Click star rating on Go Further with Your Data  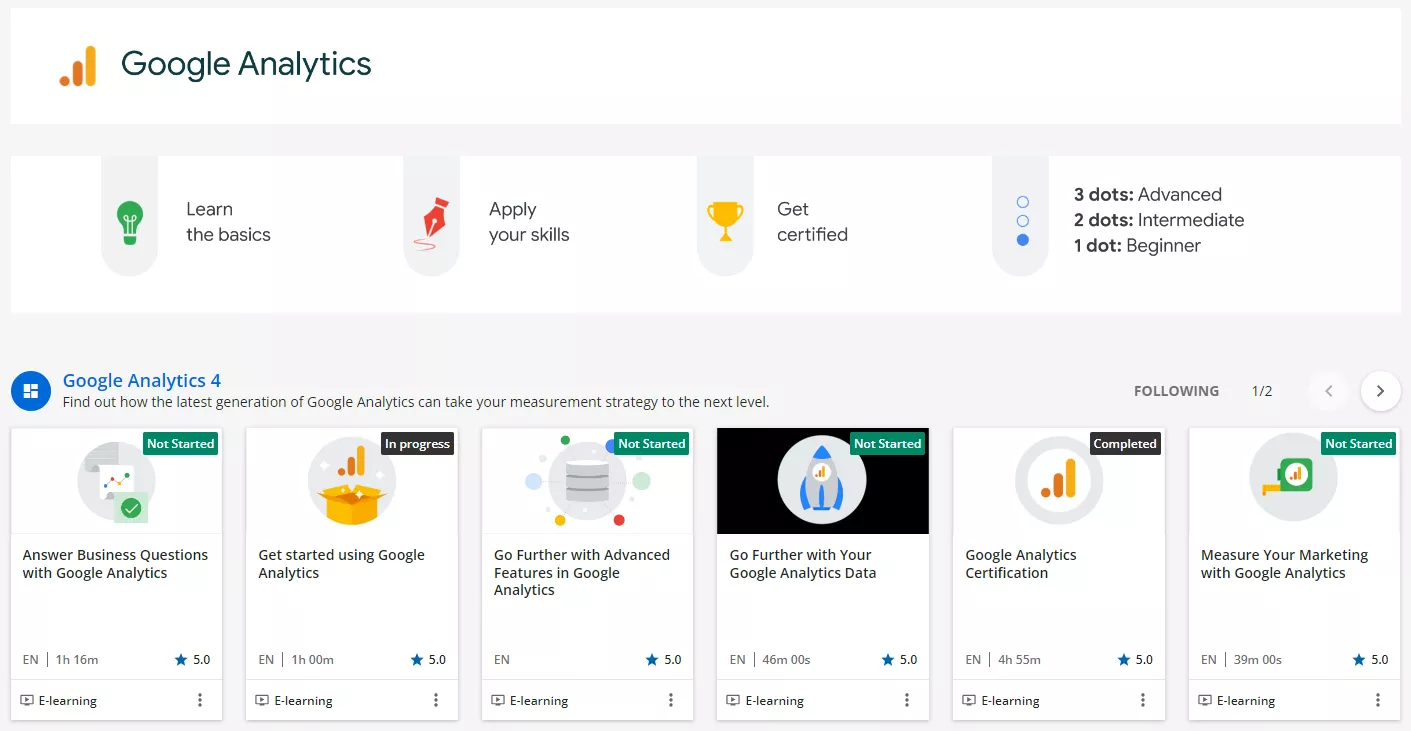[x=899, y=660]
